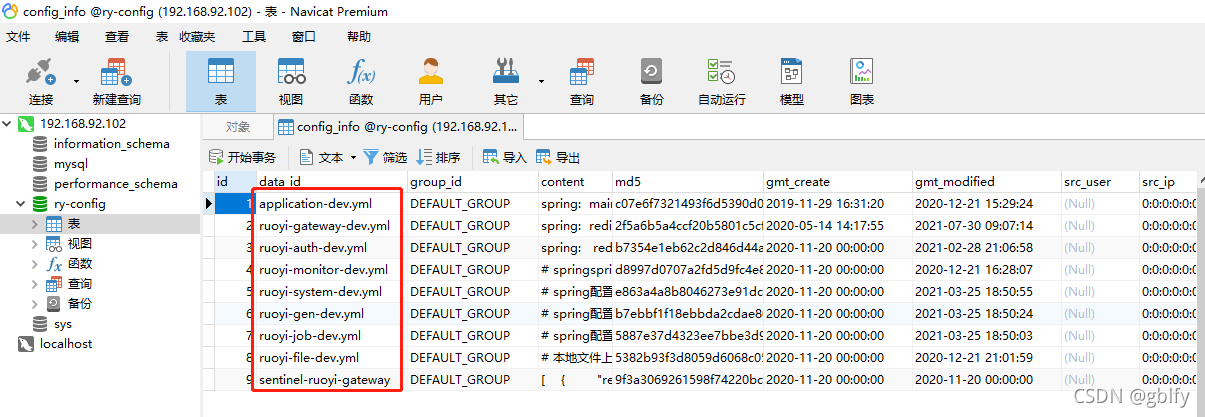Open the 新建查询 (New Query) tool
Screen dimensions: 1205x417
pyautogui.click(x=116, y=81)
